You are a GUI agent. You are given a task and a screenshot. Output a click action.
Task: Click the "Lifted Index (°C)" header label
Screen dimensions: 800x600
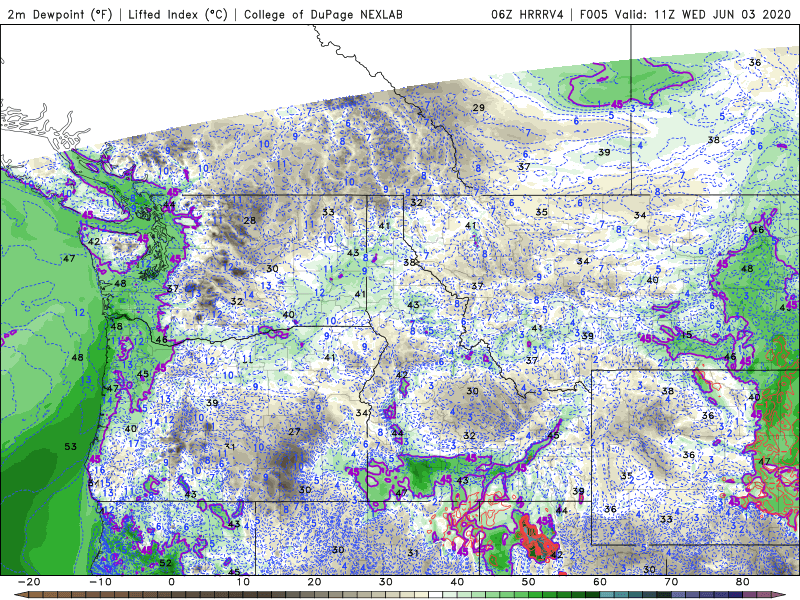[178, 14]
